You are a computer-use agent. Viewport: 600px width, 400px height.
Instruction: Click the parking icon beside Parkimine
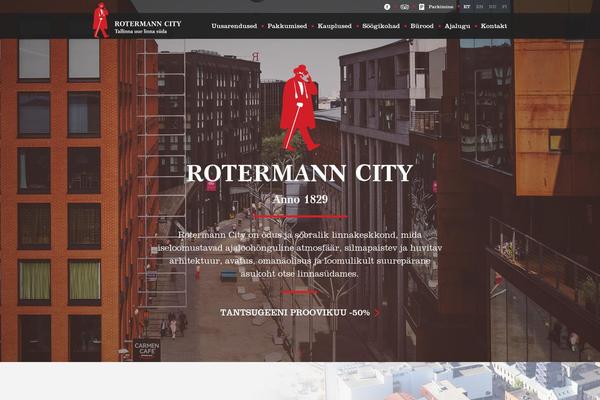422,7
